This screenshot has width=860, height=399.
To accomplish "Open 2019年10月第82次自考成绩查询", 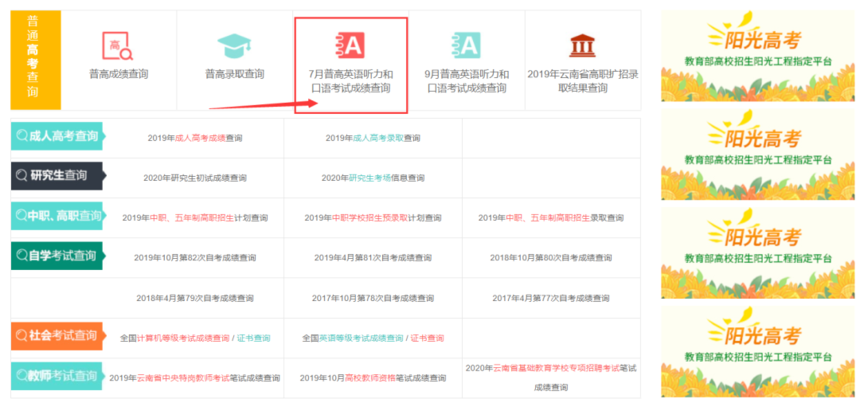I will pyautogui.click(x=195, y=257).
